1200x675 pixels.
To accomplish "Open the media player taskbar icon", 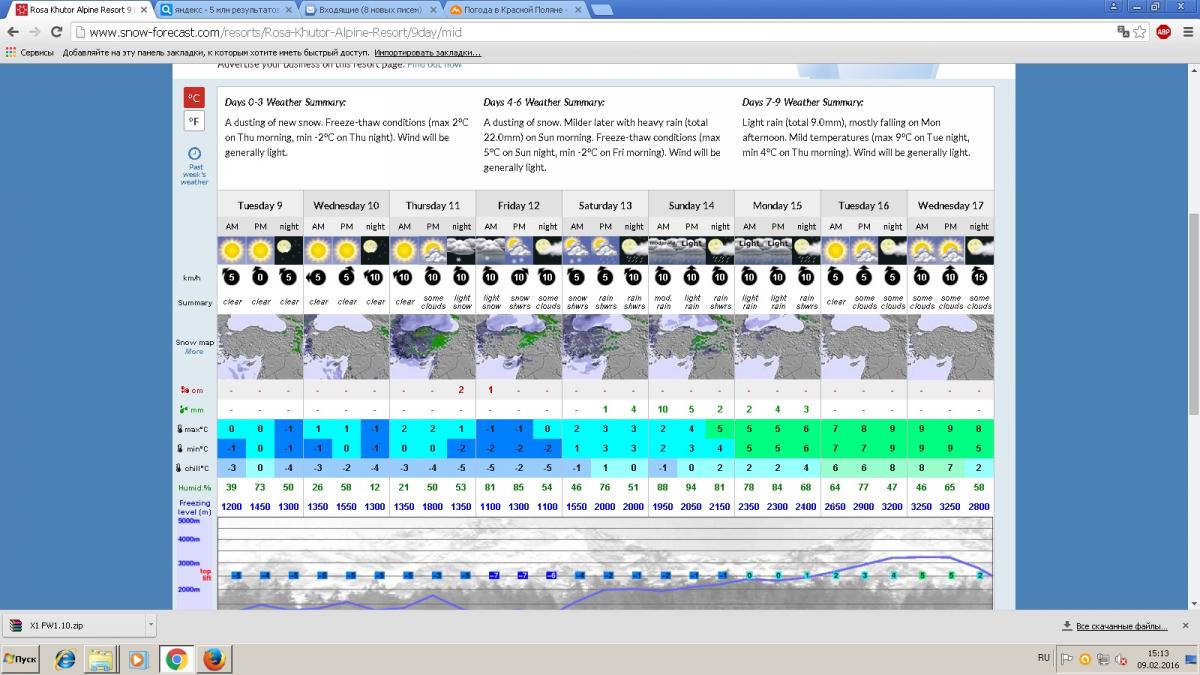I will 138,660.
